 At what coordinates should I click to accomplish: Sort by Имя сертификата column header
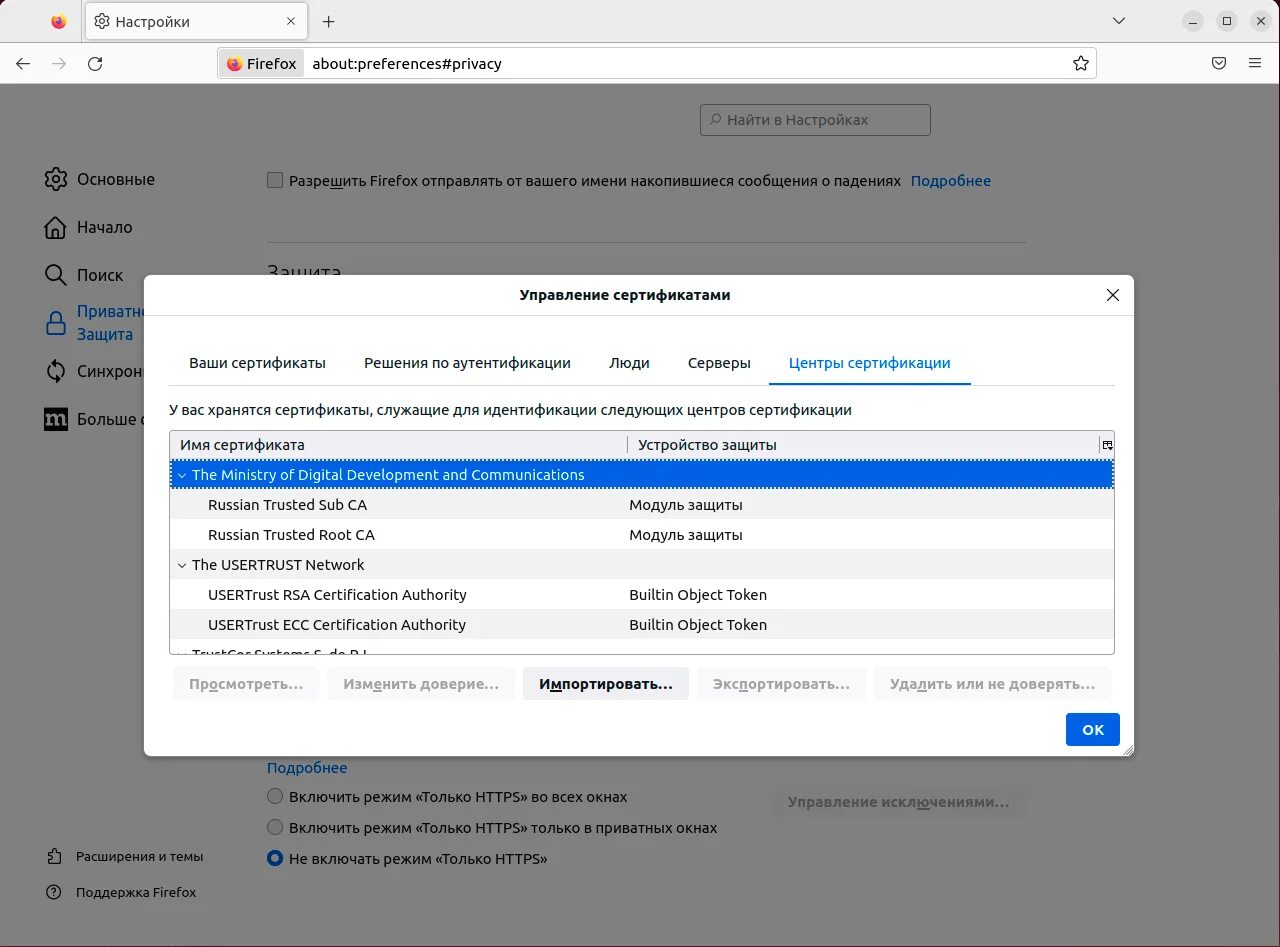point(398,445)
